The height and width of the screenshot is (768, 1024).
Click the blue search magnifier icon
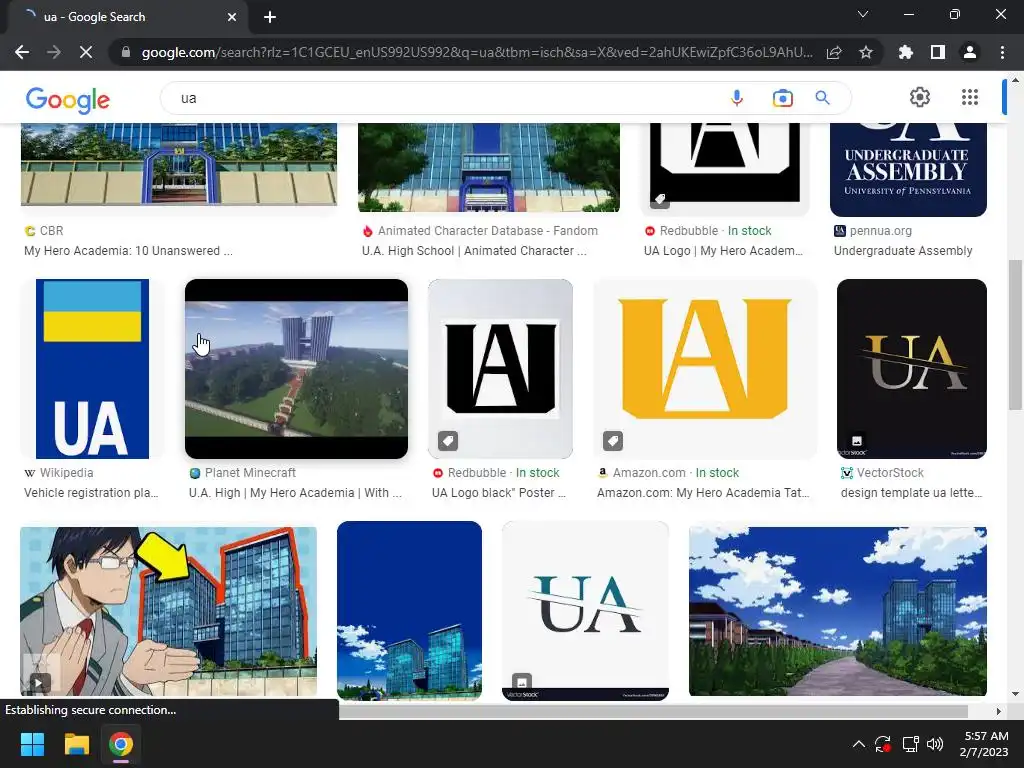click(x=822, y=98)
